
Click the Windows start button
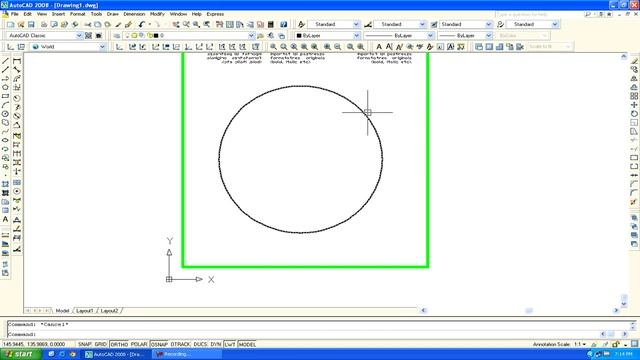(20, 354)
